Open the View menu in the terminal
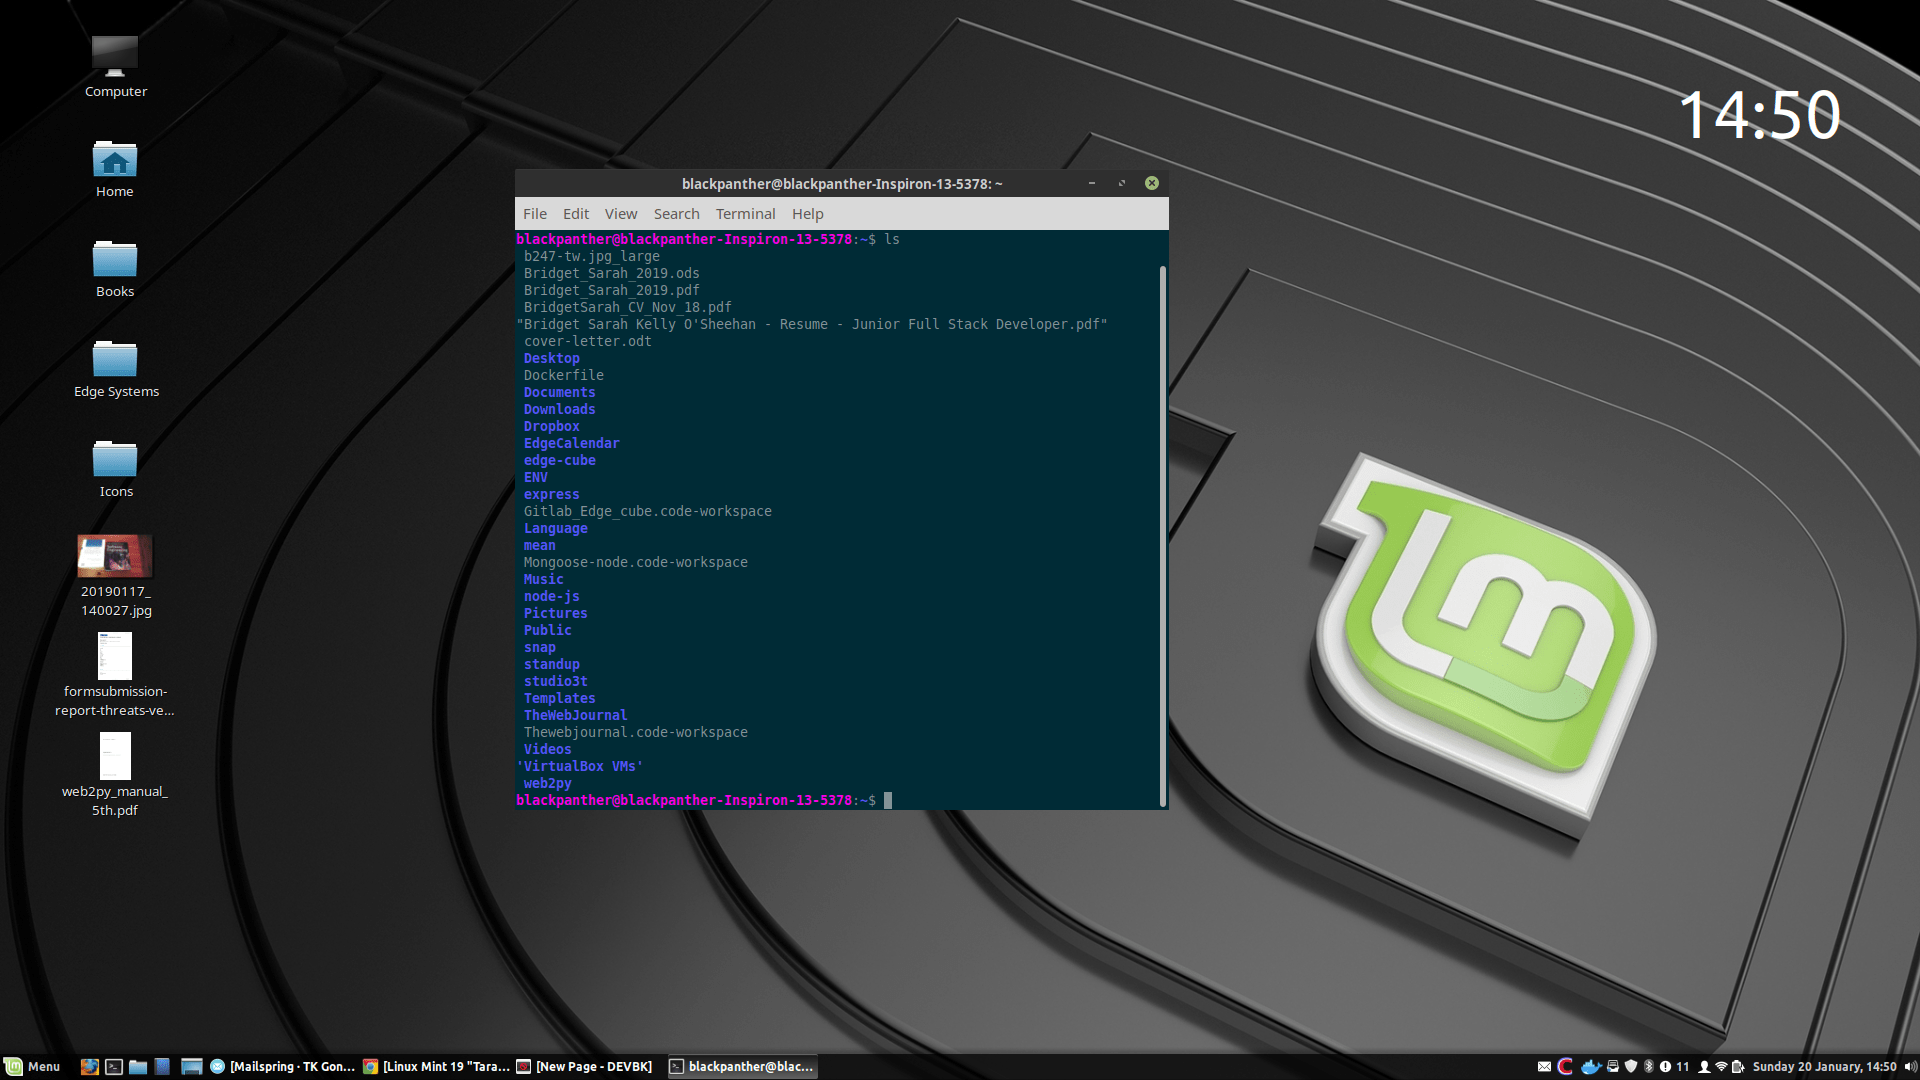 pyautogui.click(x=620, y=213)
